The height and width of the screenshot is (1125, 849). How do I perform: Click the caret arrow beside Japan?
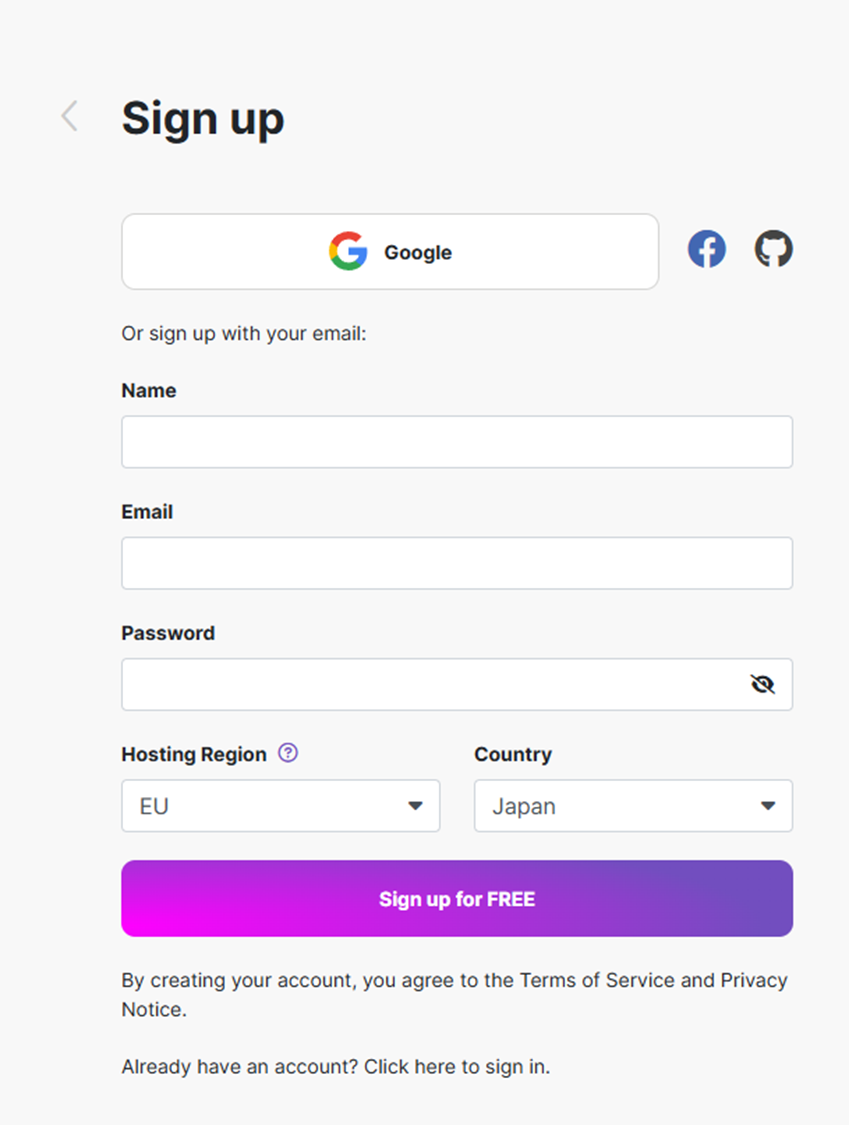coord(768,806)
